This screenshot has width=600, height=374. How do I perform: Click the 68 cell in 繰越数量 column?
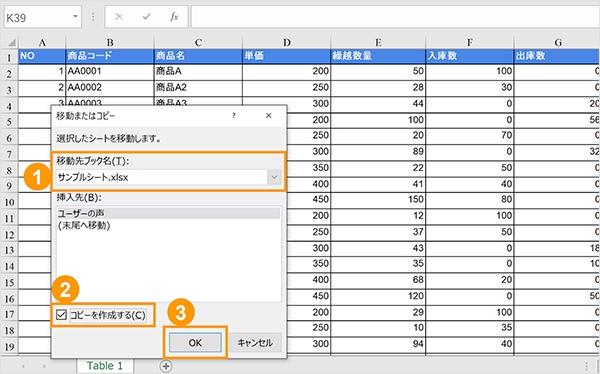tap(378, 280)
